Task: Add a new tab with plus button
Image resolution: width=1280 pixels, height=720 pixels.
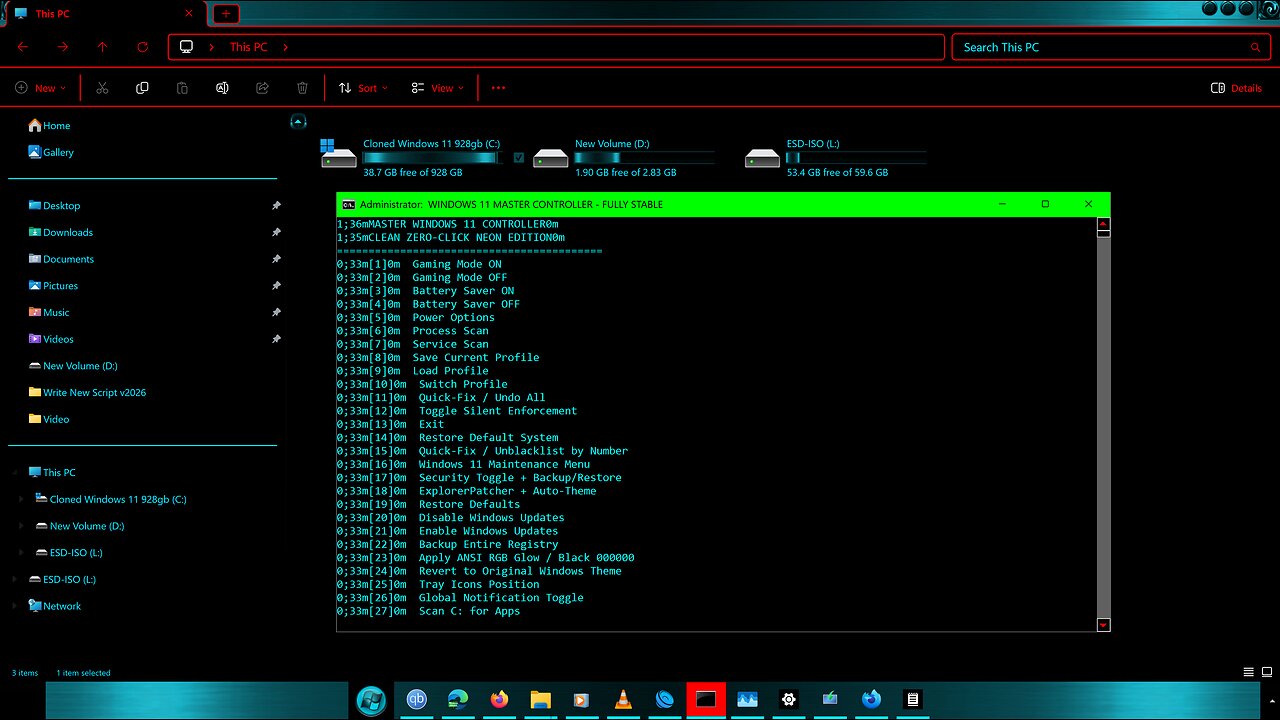Action: tap(226, 13)
